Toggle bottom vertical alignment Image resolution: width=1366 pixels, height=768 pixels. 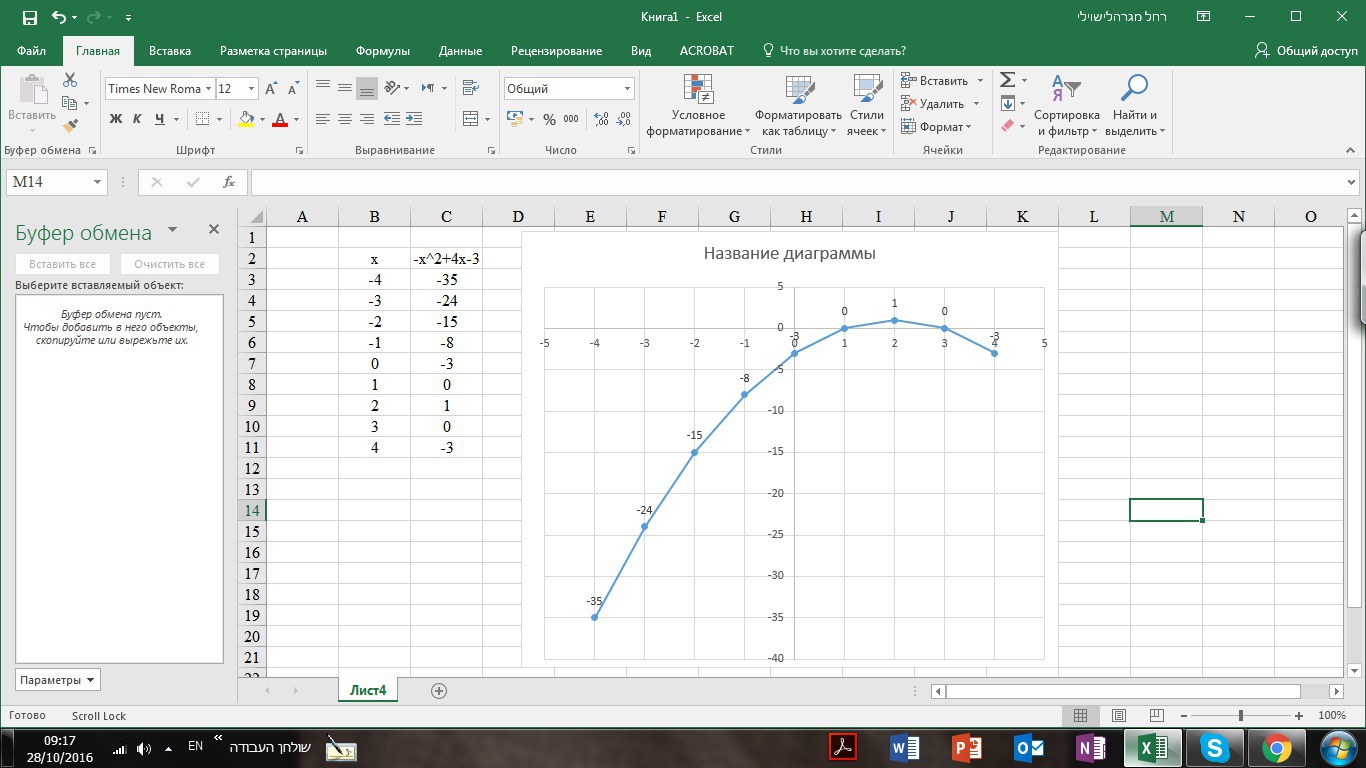367,88
